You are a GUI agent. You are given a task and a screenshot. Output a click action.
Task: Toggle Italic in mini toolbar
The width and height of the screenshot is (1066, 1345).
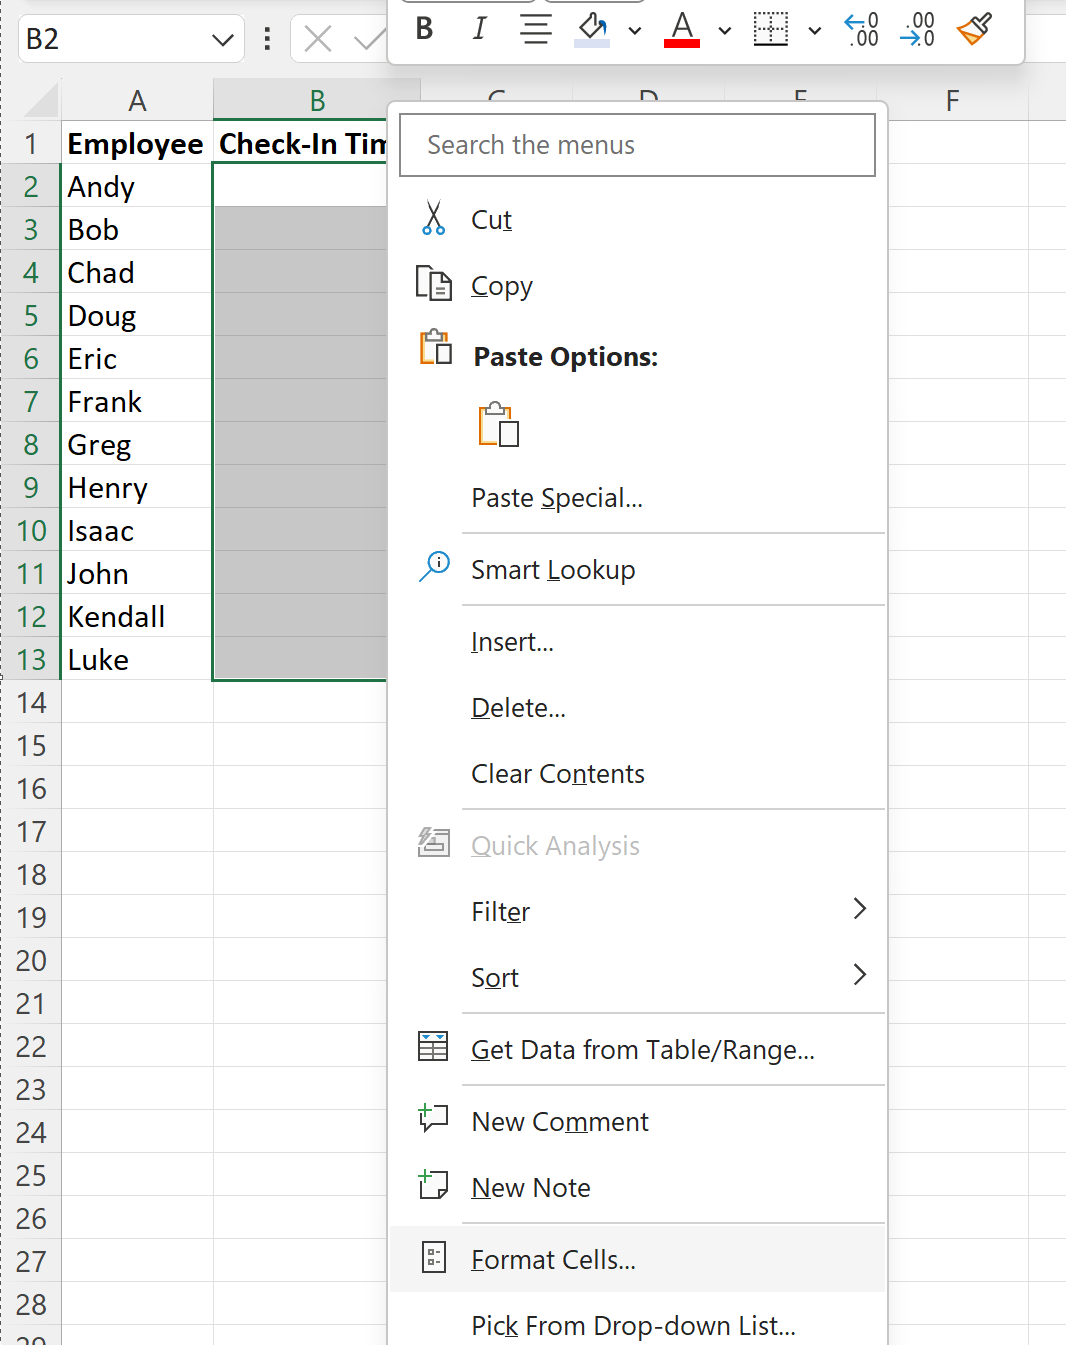(479, 29)
